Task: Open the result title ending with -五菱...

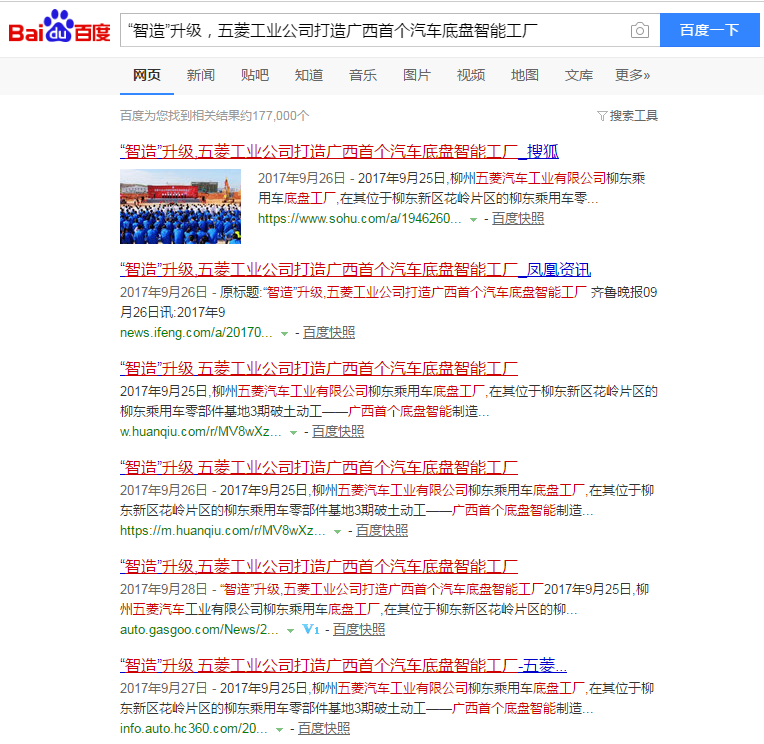Action: pos(343,665)
